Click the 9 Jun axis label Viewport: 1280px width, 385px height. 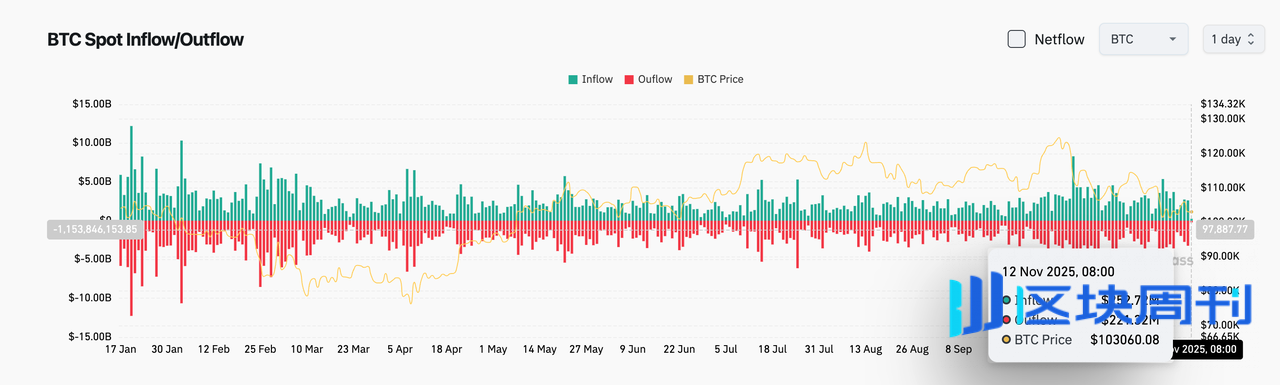[632, 350]
